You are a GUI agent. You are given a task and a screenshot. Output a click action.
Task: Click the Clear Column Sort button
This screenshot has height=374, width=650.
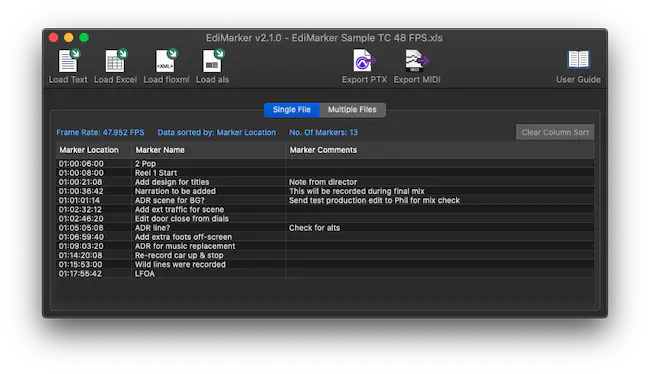point(555,132)
